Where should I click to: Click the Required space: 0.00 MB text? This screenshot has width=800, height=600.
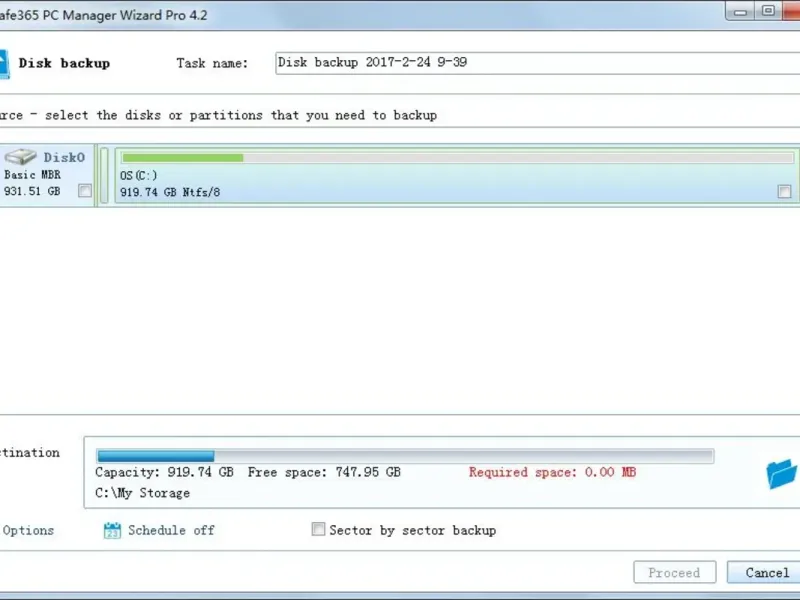[553, 472]
